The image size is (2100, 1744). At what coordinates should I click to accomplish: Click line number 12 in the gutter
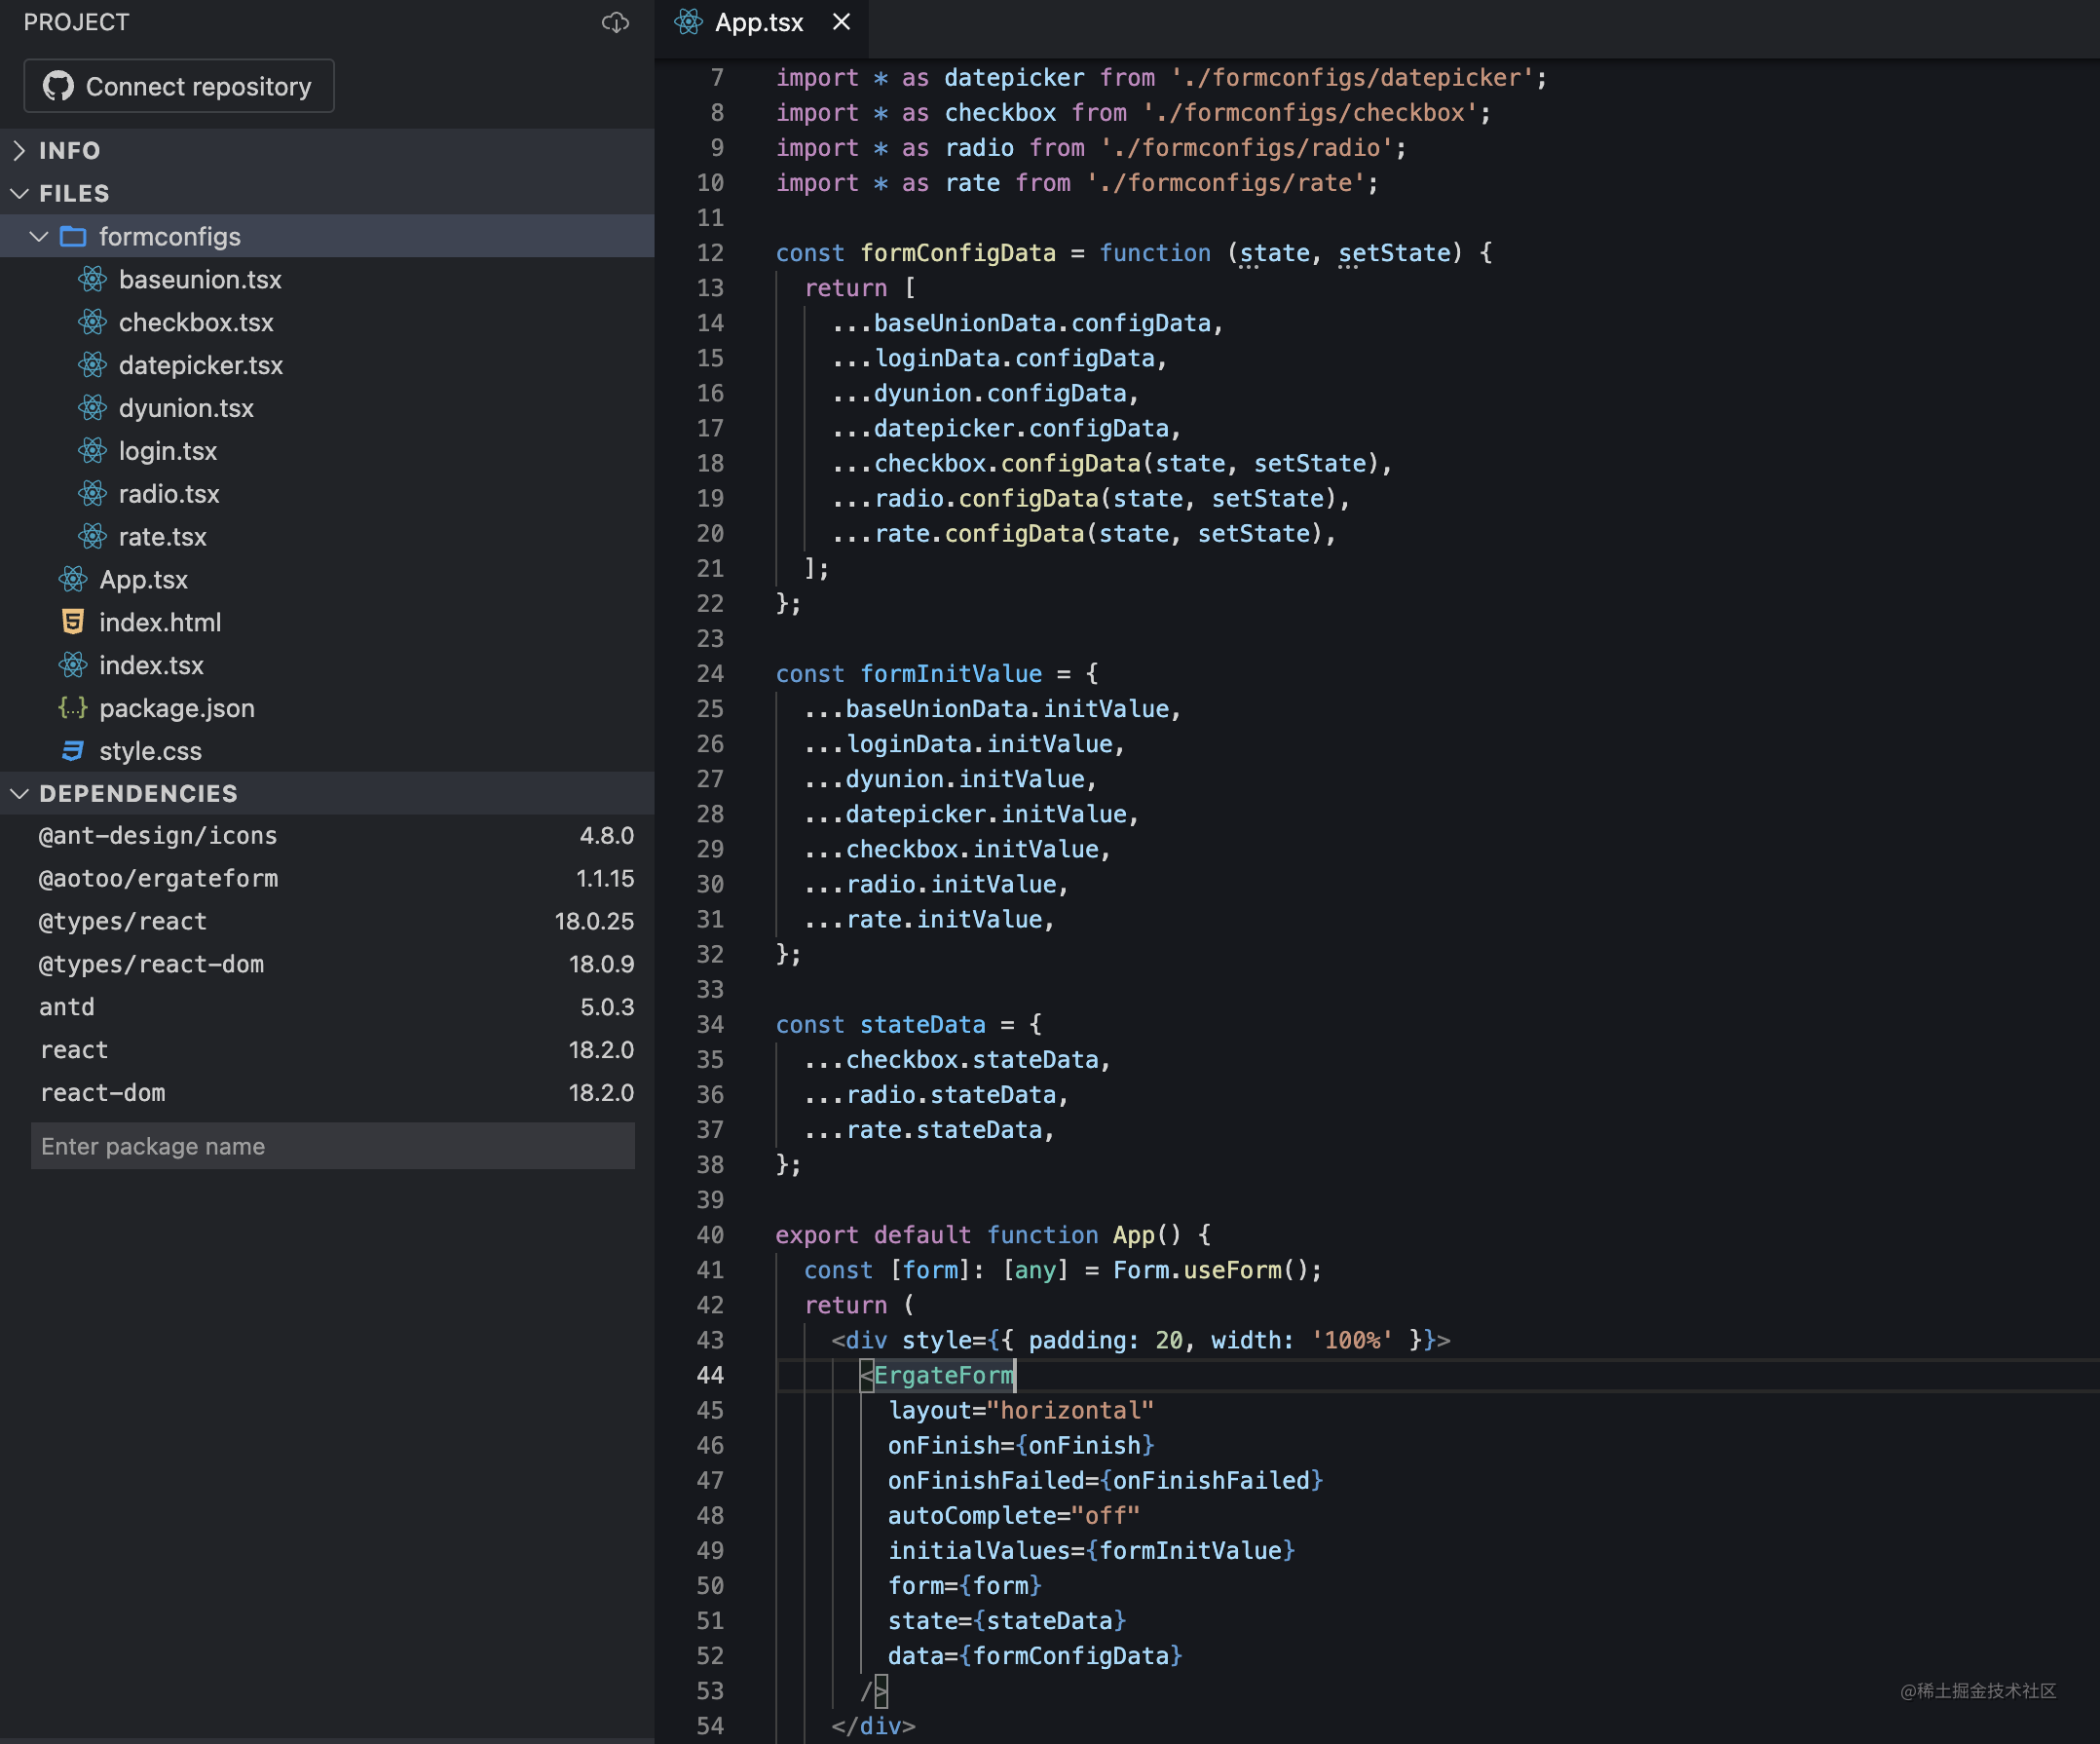(x=710, y=253)
